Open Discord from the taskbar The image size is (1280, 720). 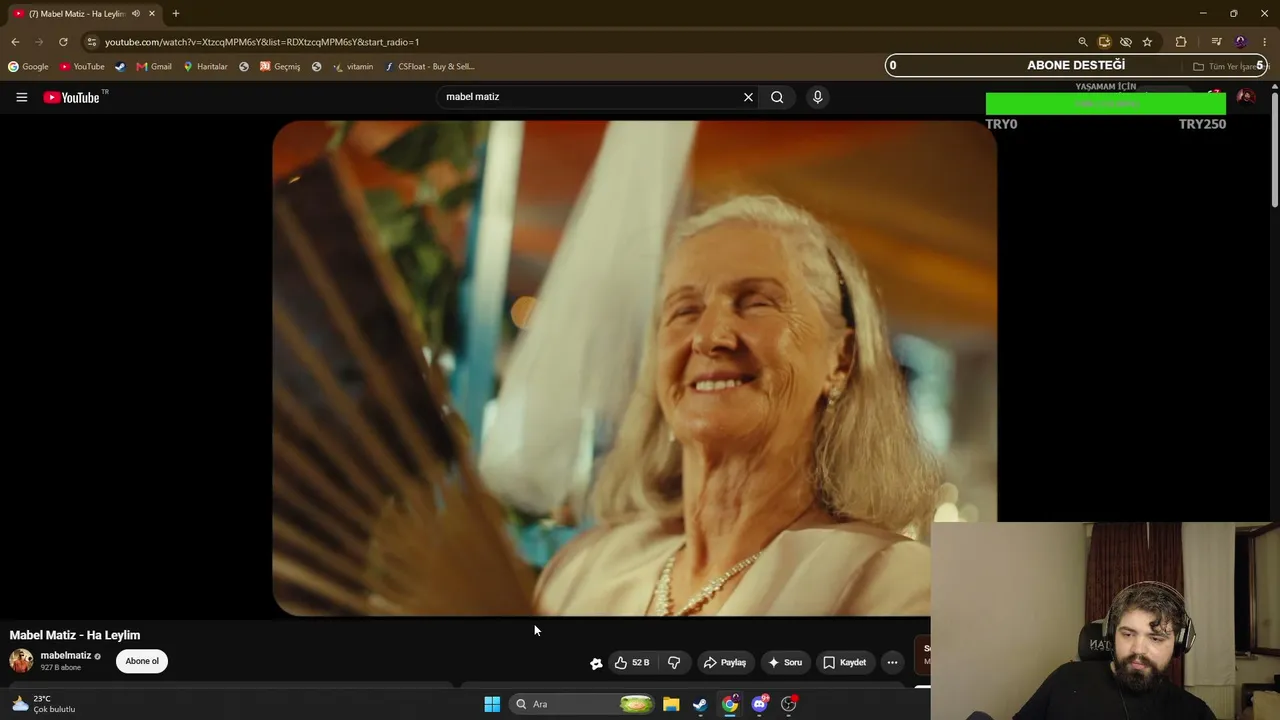[x=759, y=704]
